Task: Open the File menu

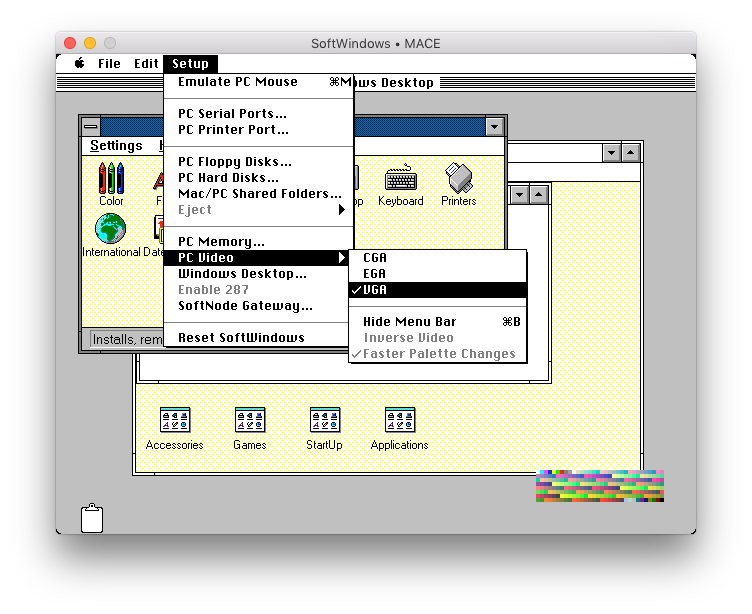Action: (109, 63)
